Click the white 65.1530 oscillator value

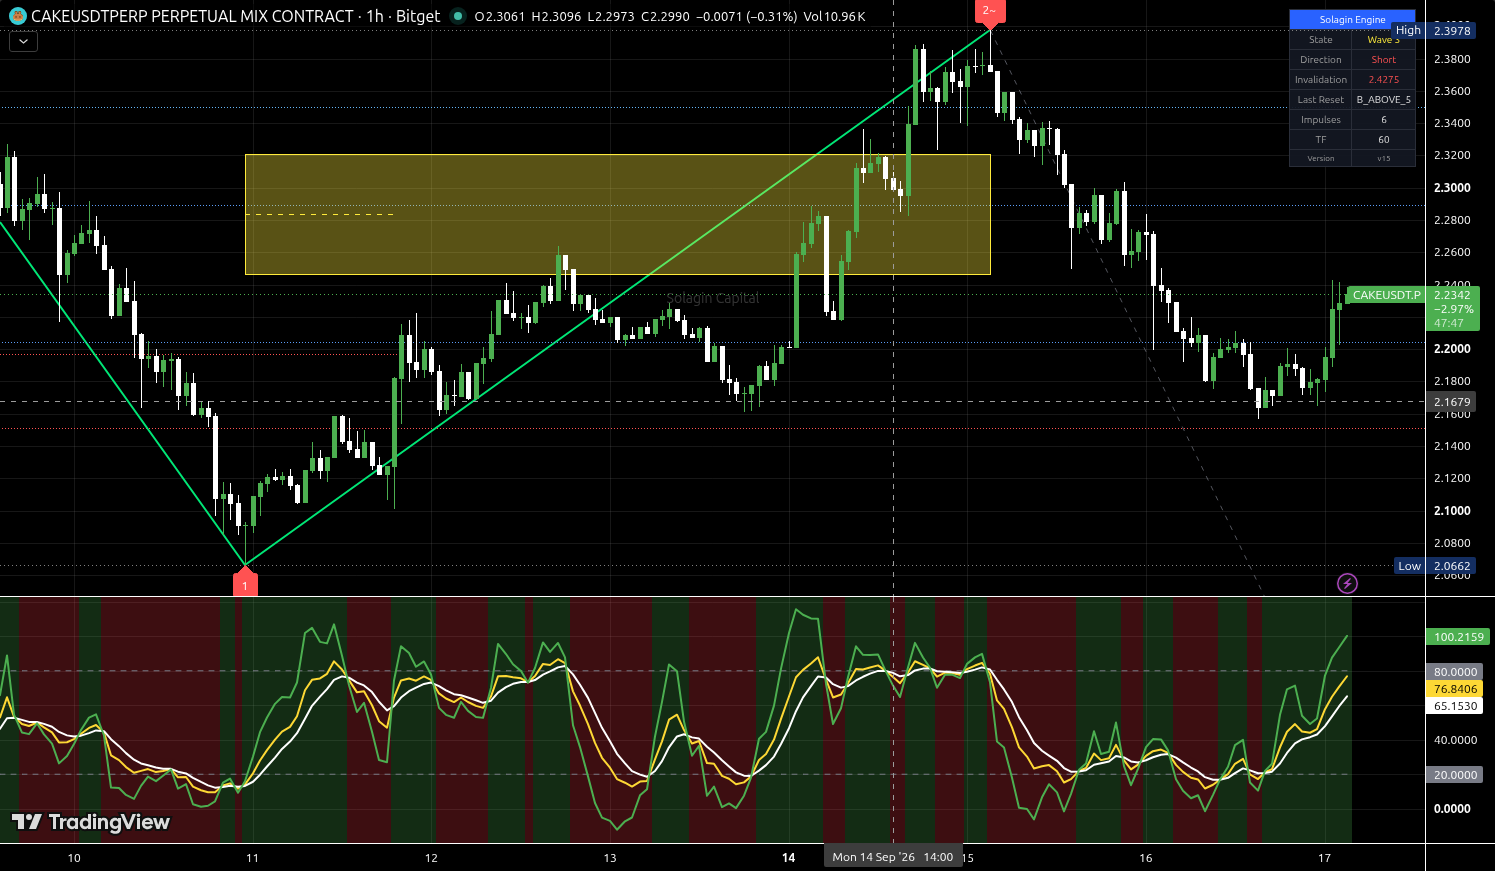tap(1455, 706)
